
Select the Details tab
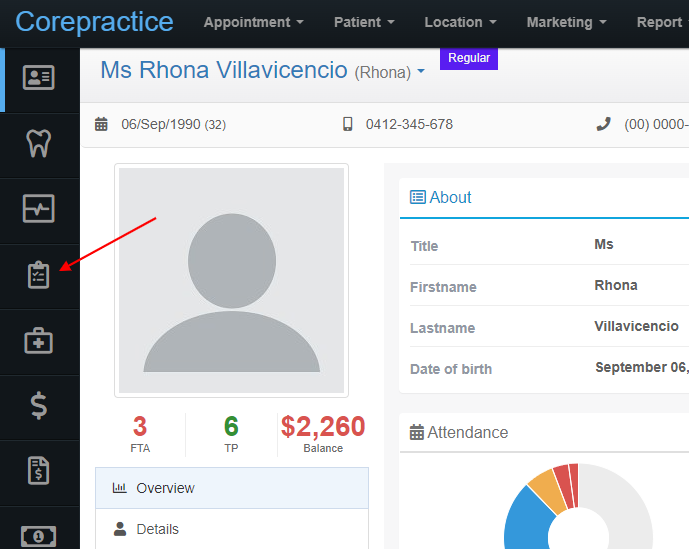coord(232,529)
